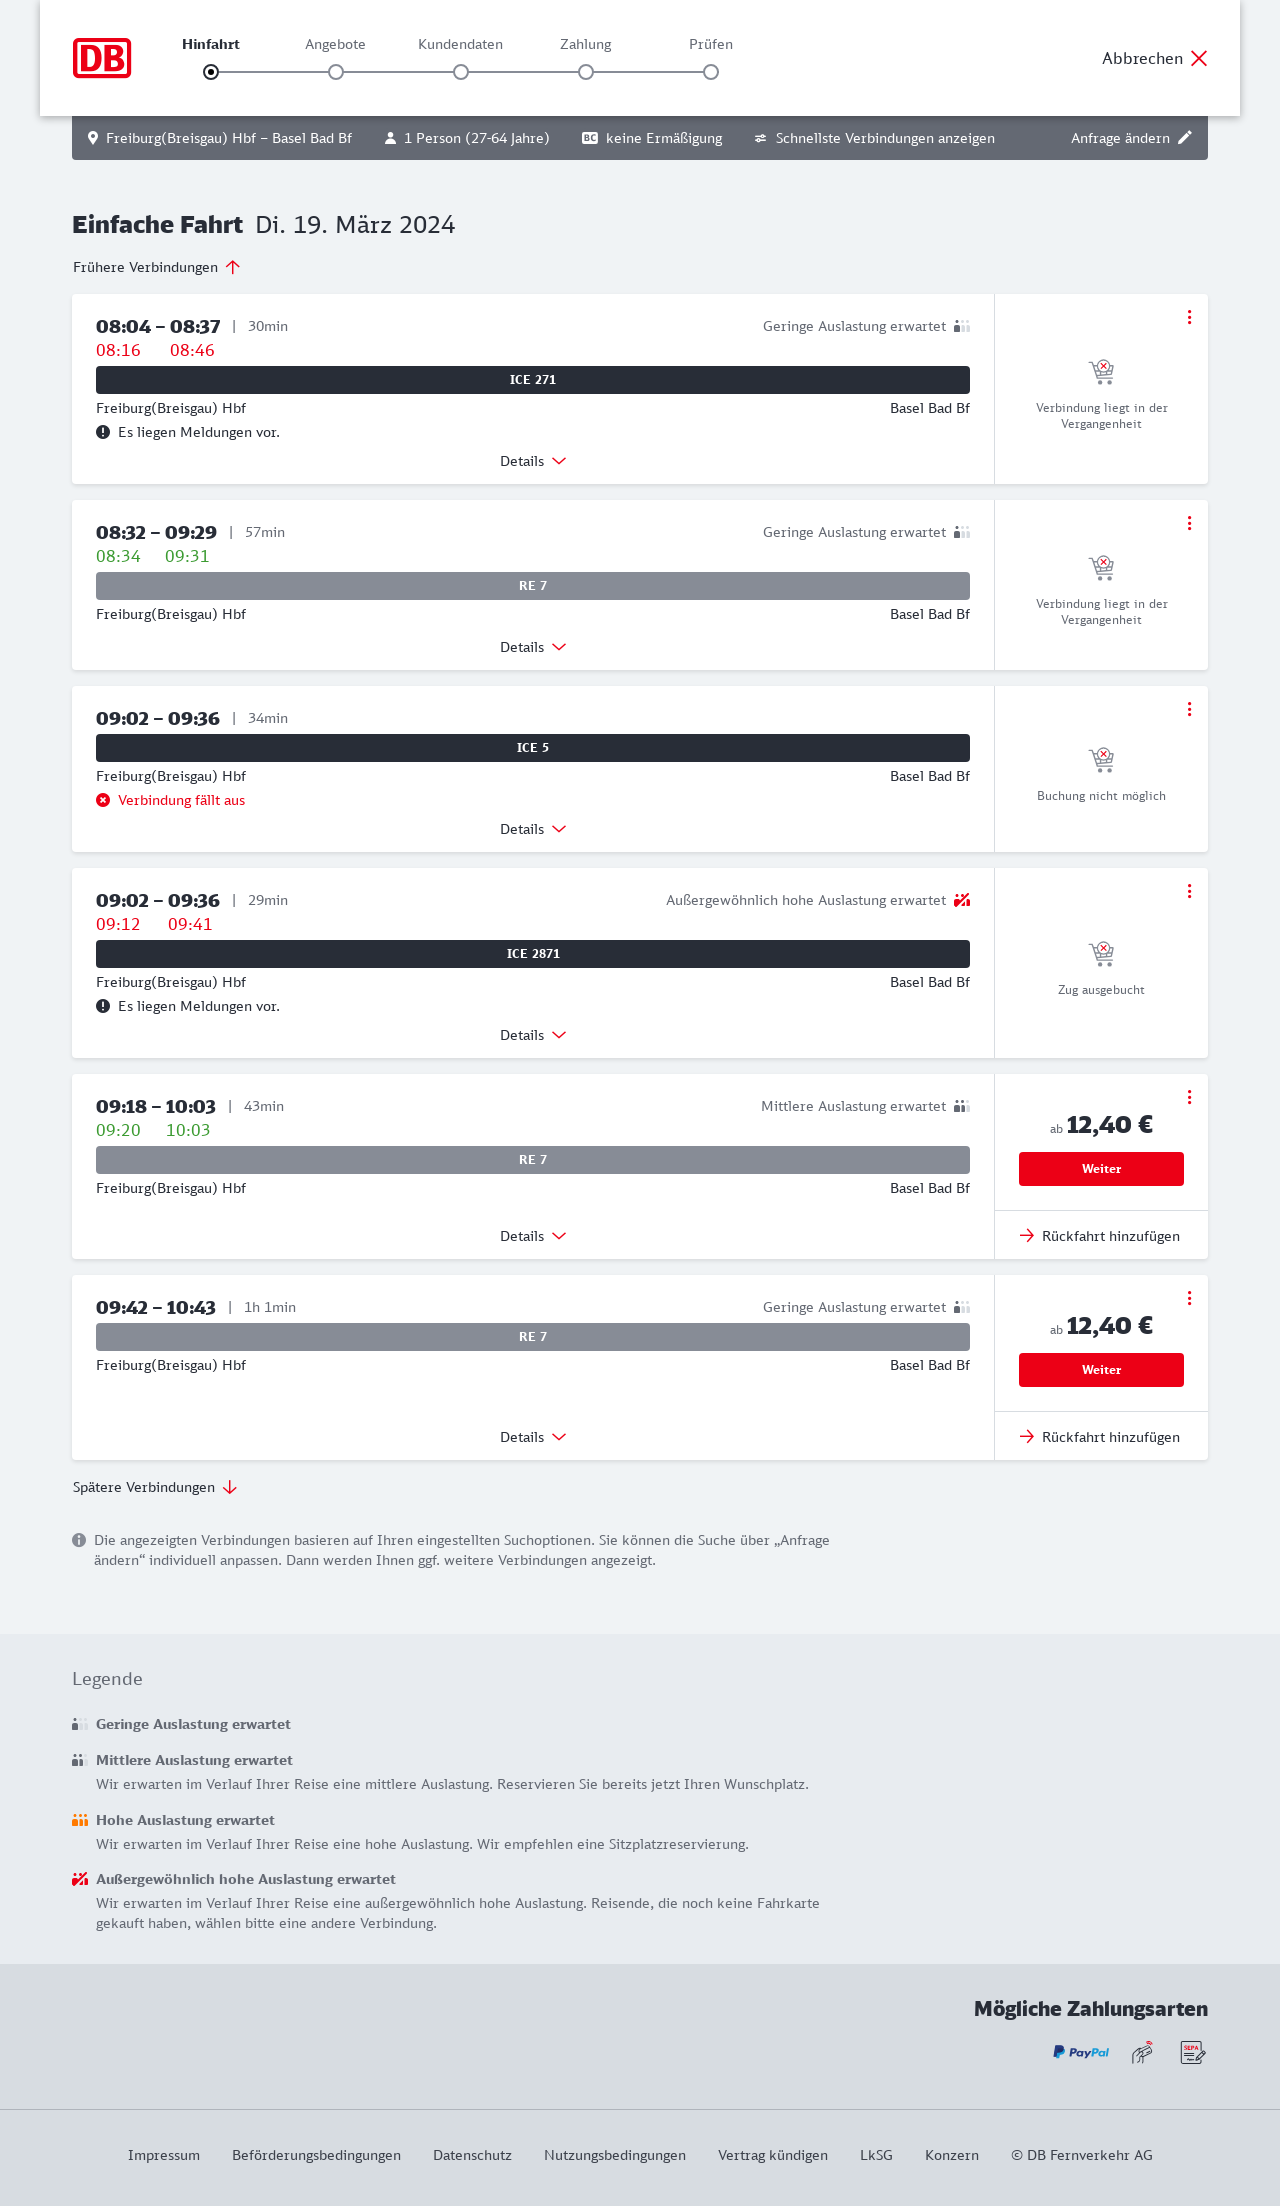Screen dimensions: 1280x2206
Task: Click the pencil icon next to Anfrage ändern
Action: (1185, 138)
